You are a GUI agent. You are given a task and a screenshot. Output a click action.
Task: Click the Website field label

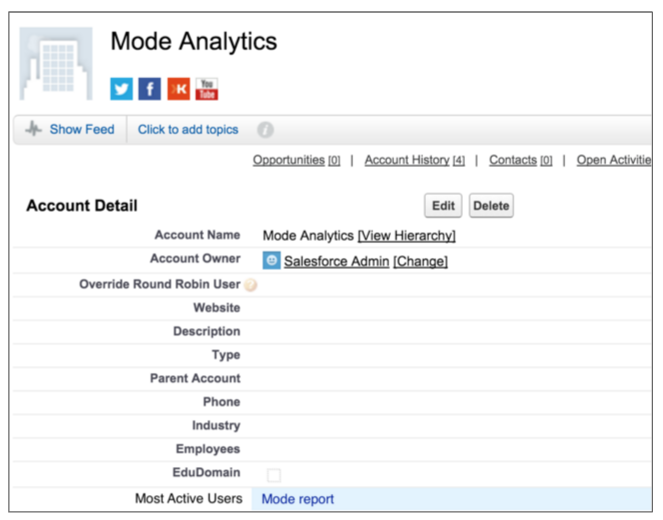(217, 308)
